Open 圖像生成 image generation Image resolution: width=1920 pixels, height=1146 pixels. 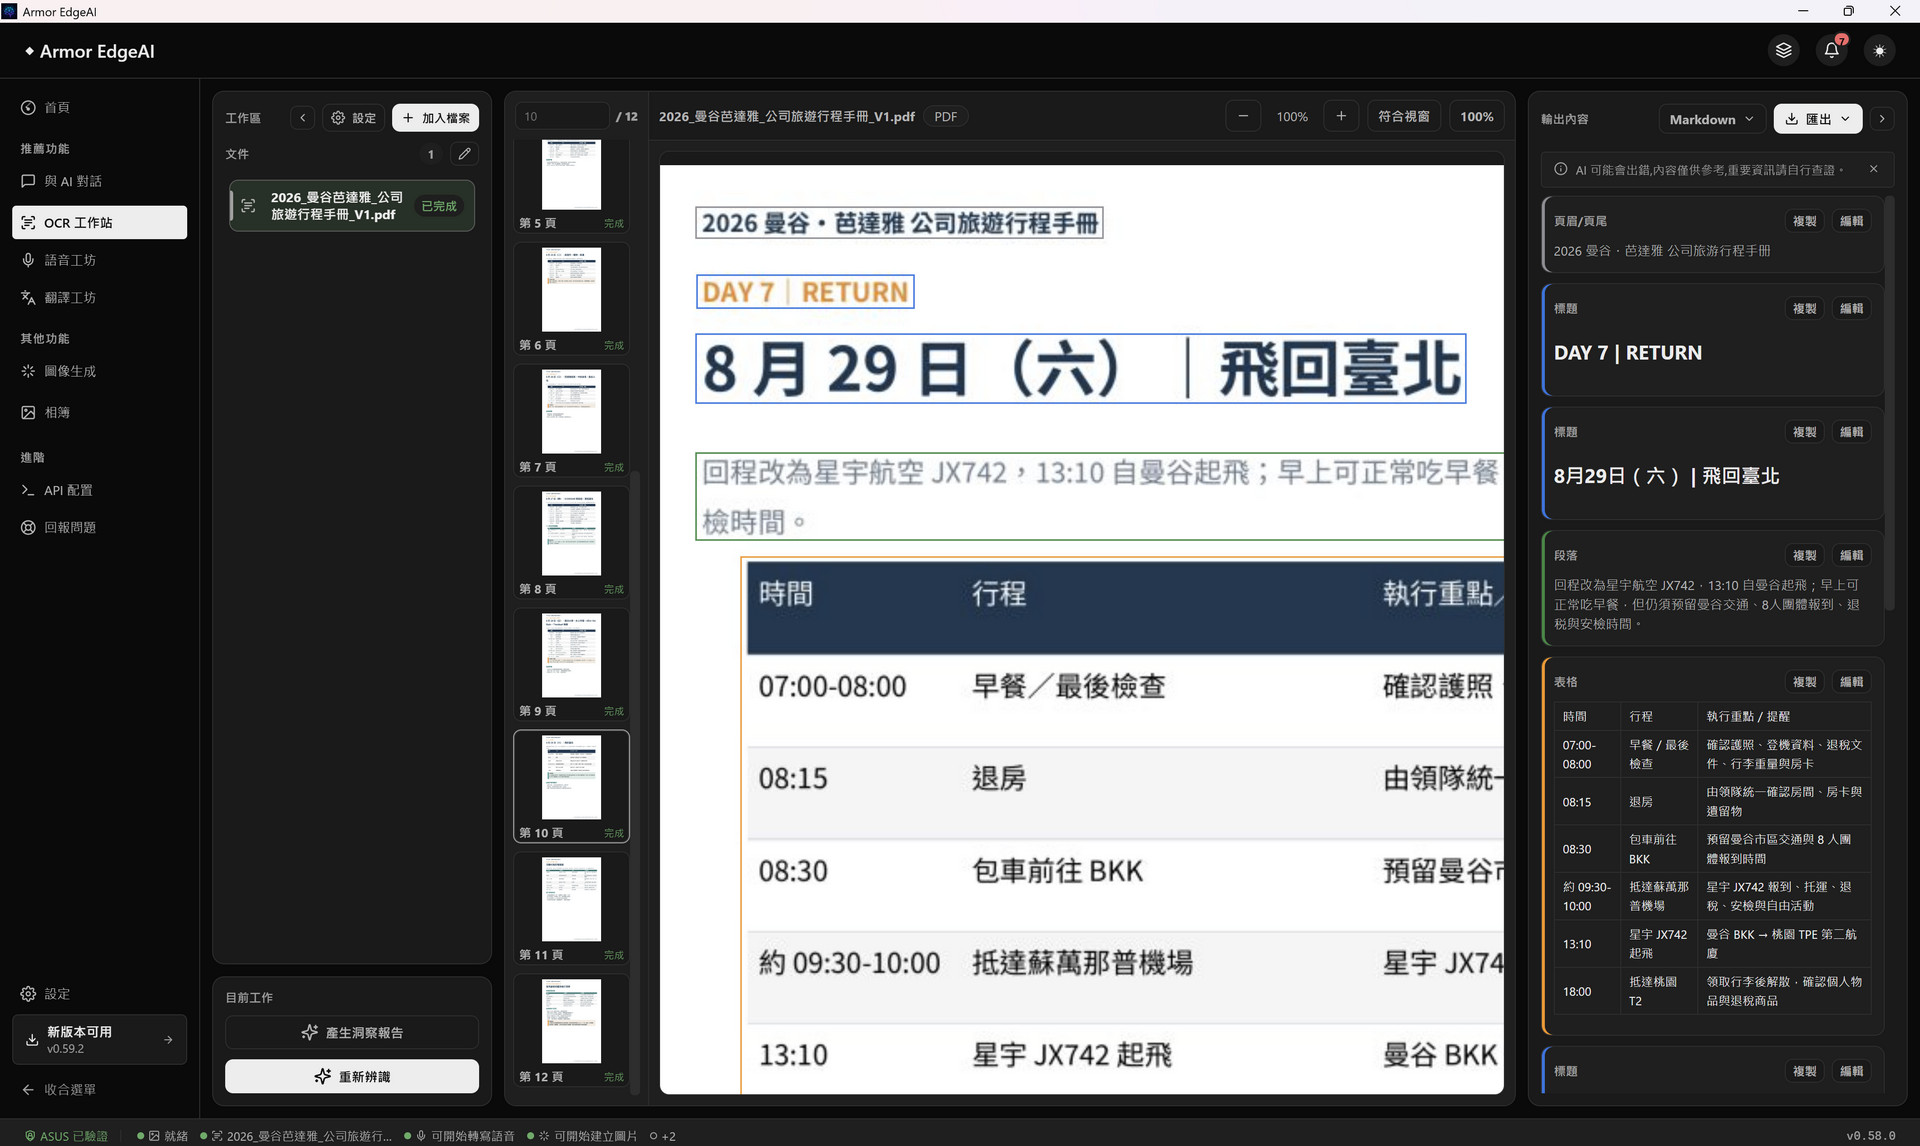click(x=99, y=371)
